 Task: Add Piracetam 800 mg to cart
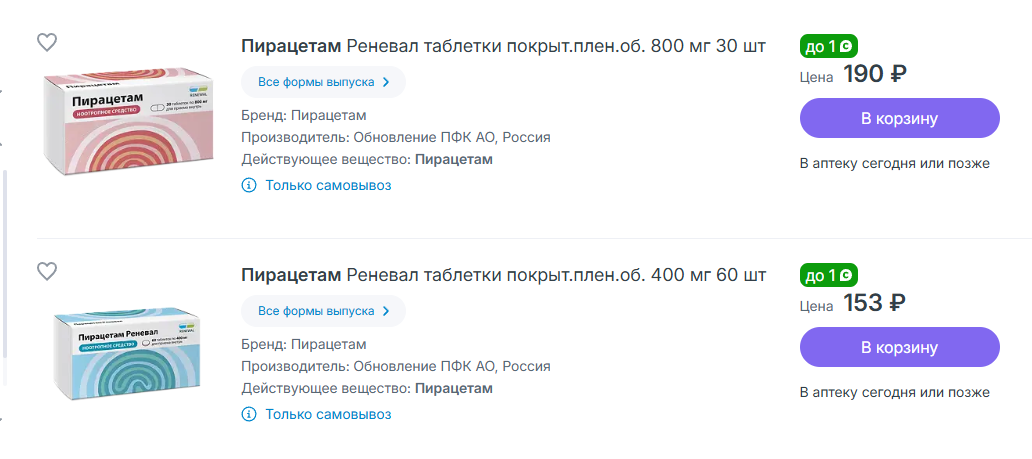(899, 118)
